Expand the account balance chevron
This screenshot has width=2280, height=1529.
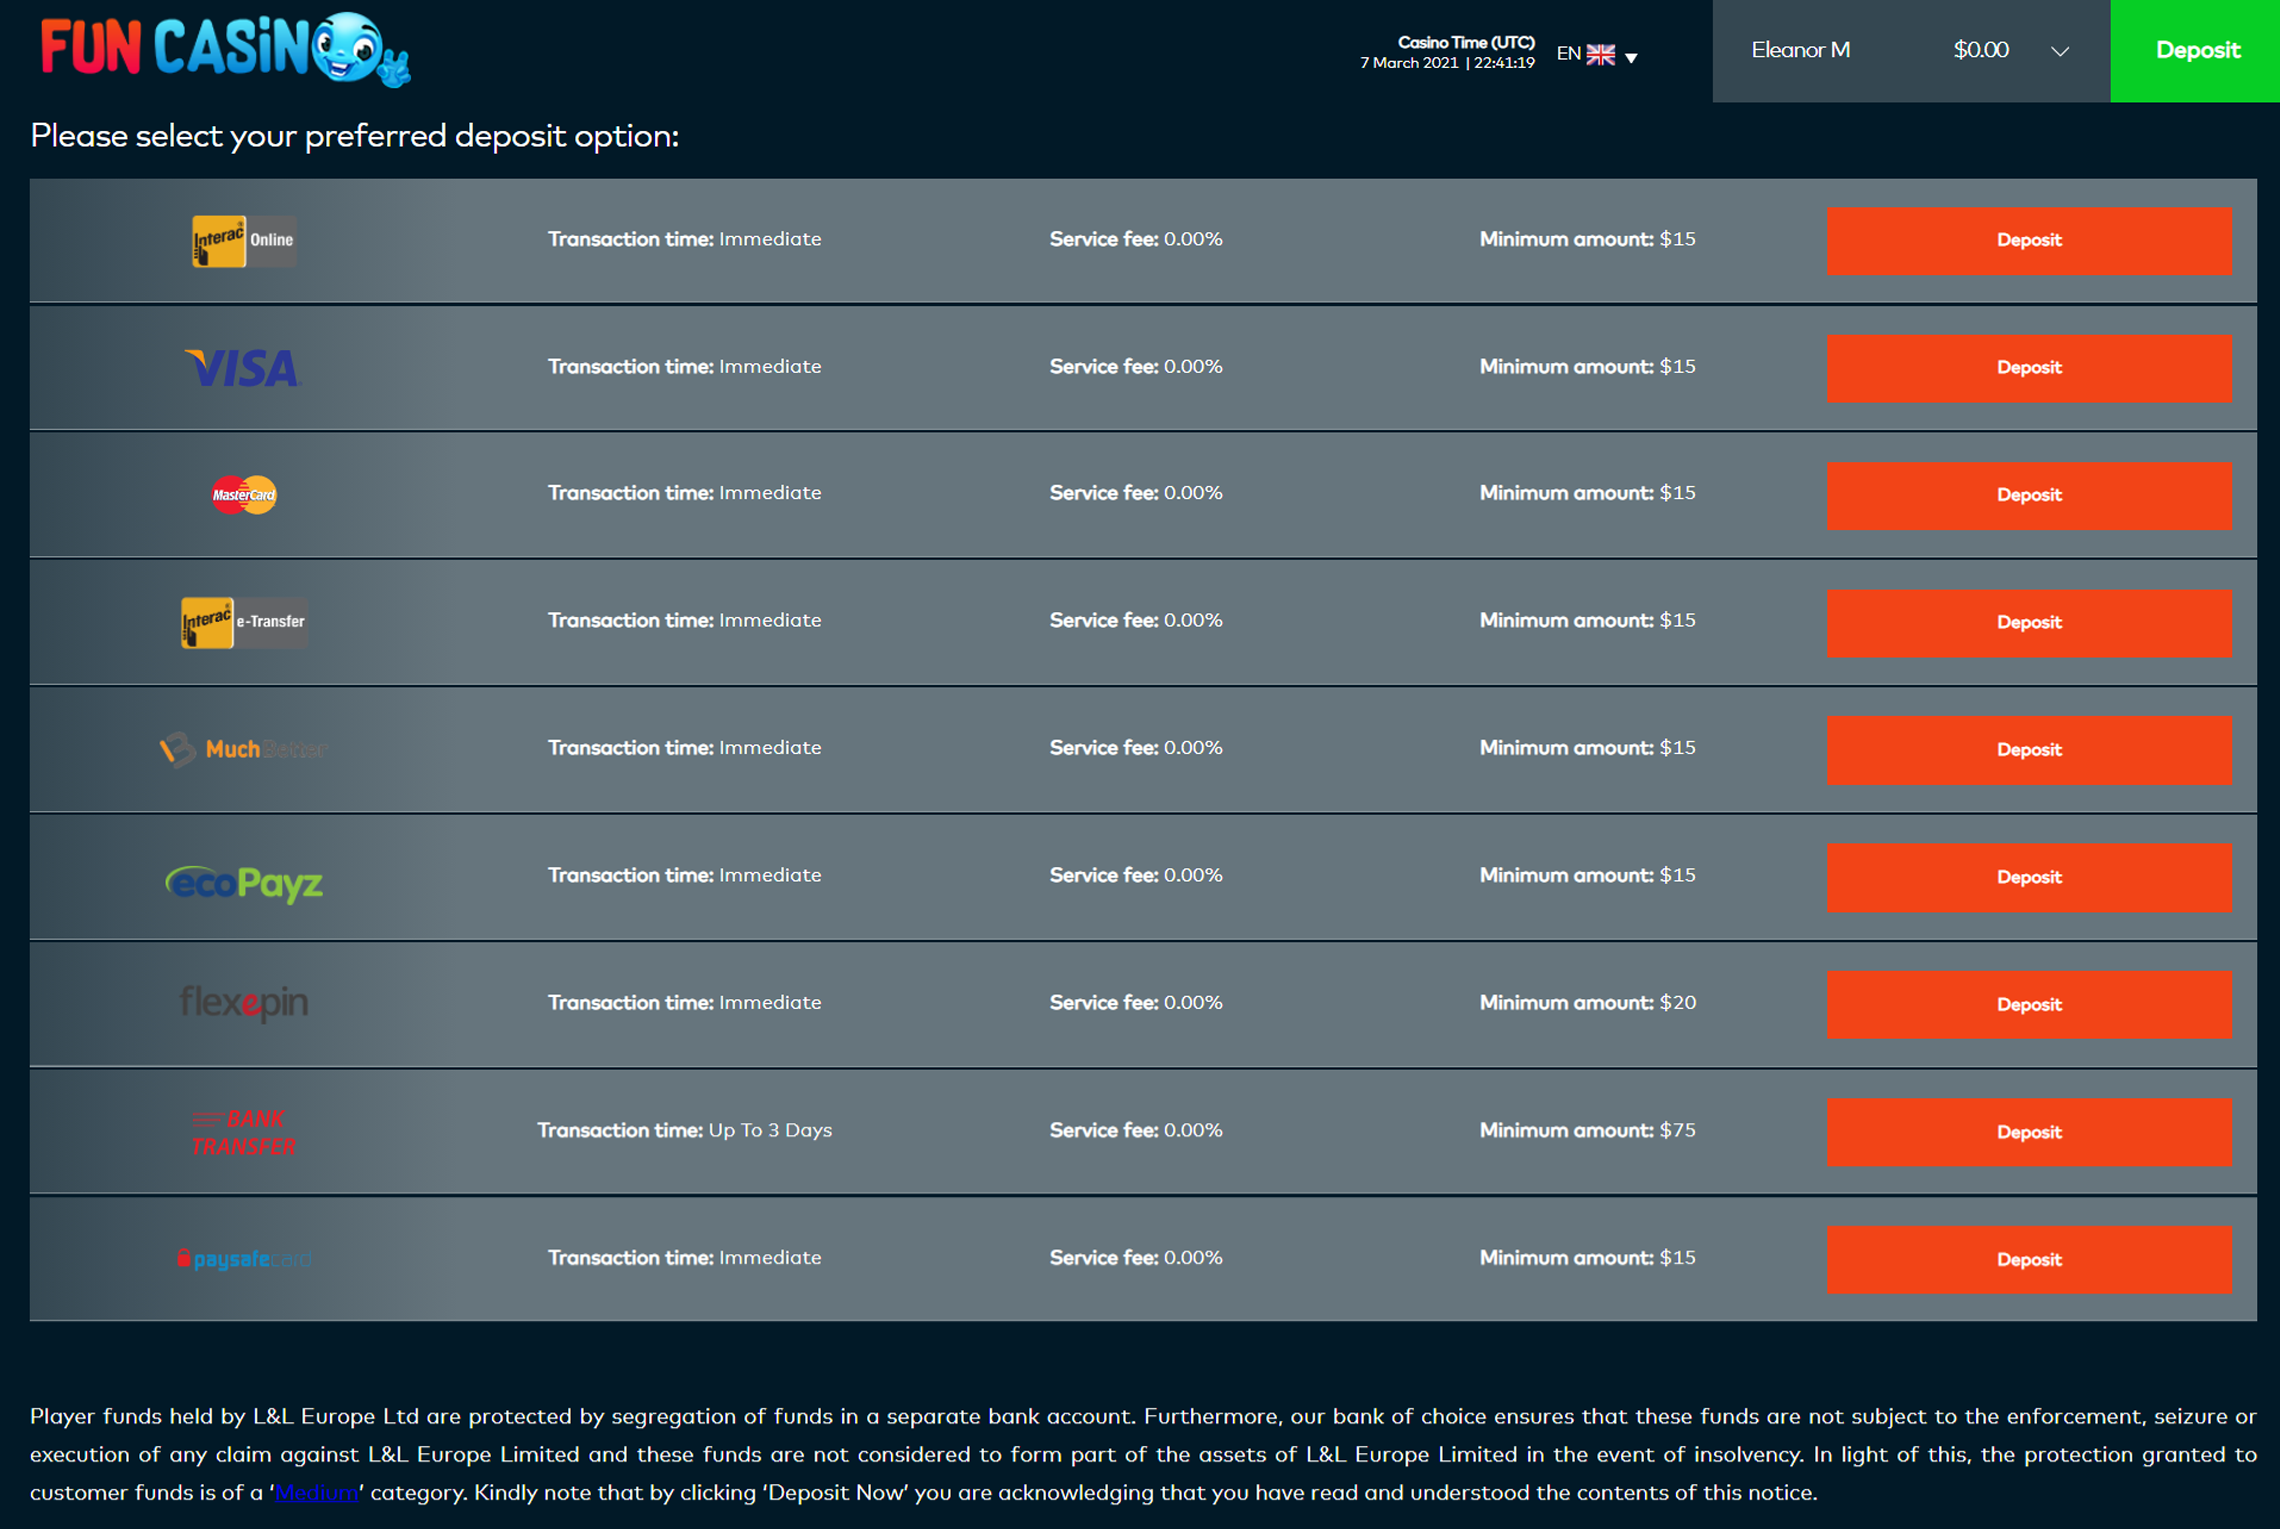point(2059,52)
